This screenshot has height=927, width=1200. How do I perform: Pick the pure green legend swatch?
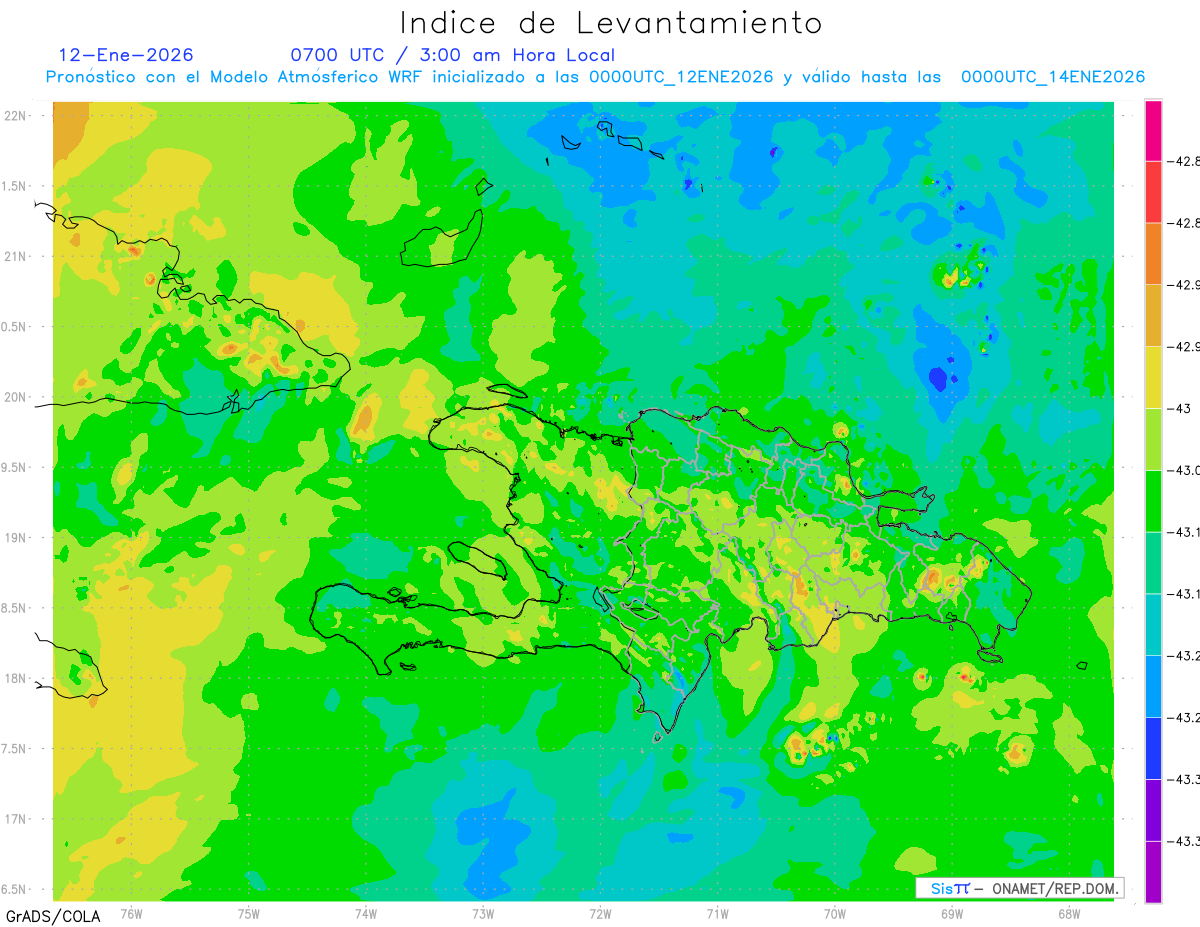1153,501
